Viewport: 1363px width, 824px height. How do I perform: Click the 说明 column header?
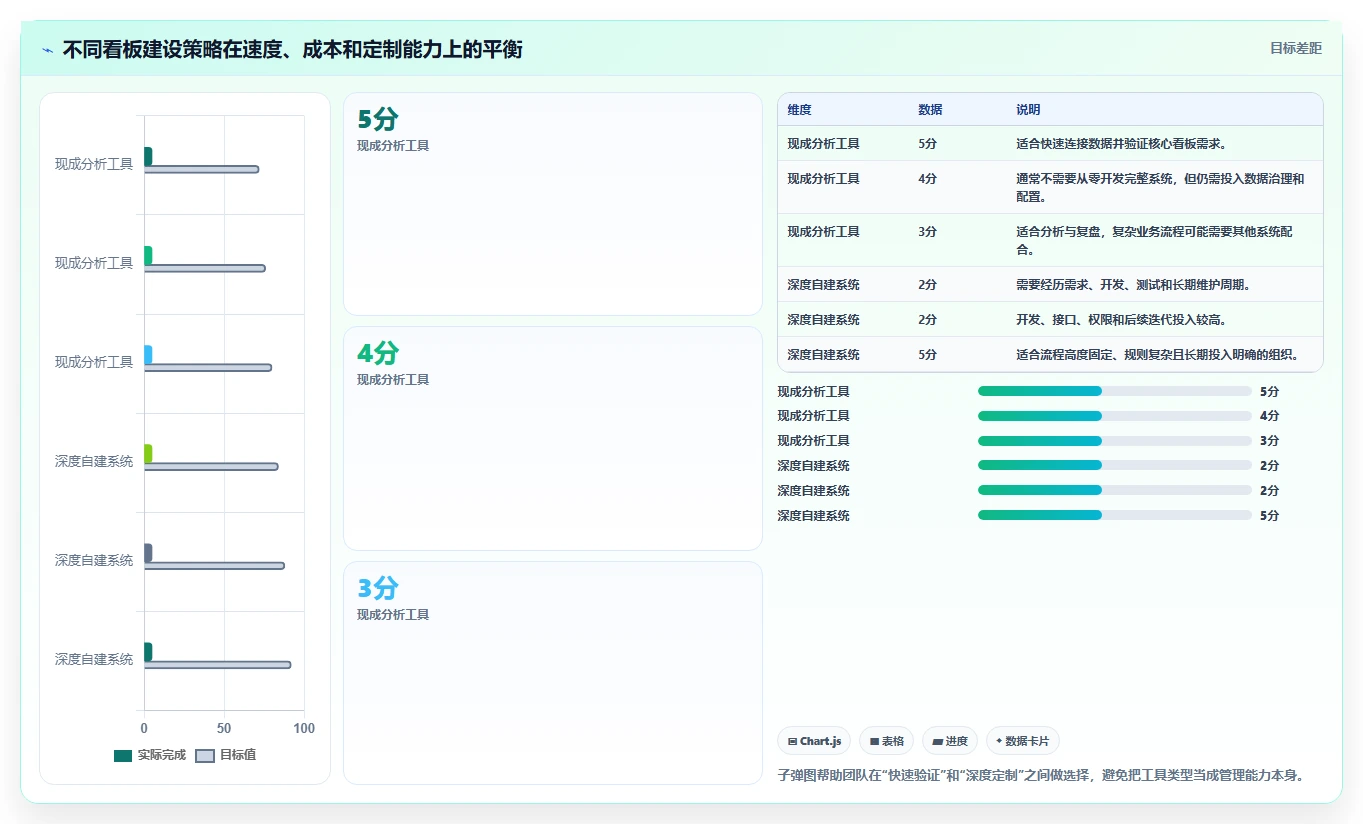pyautogui.click(x=1028, y=110)
